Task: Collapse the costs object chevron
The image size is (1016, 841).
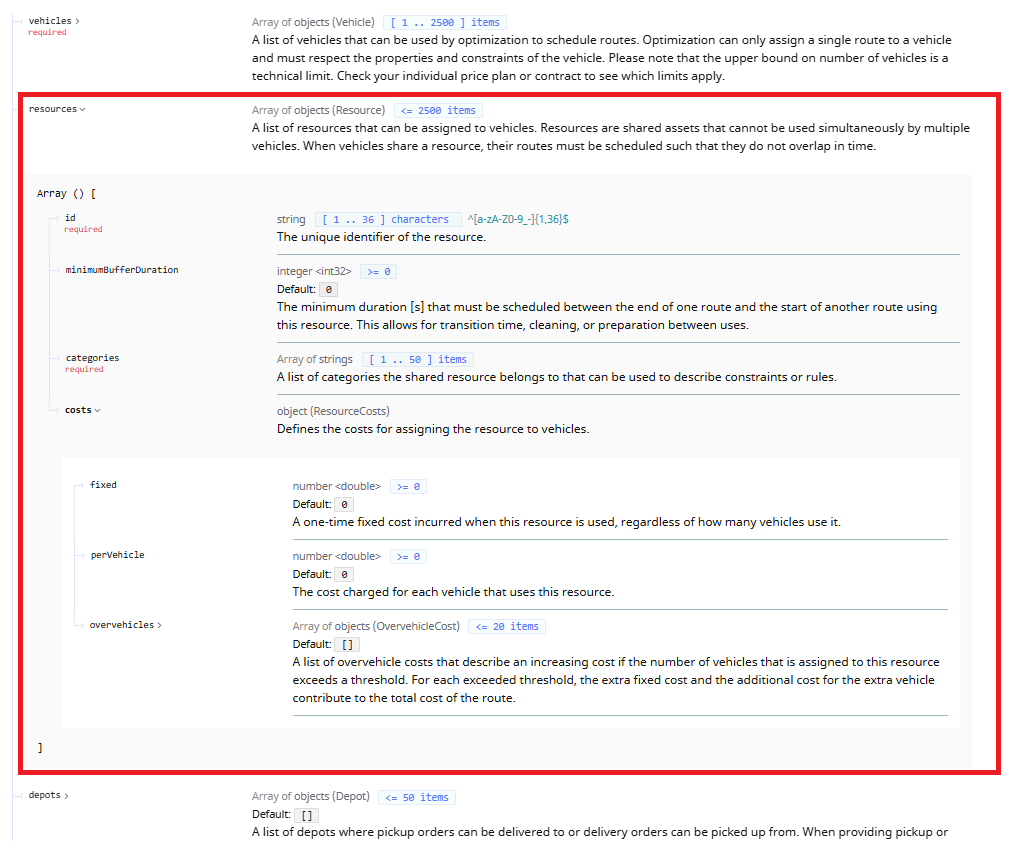Action: (97, 410)
